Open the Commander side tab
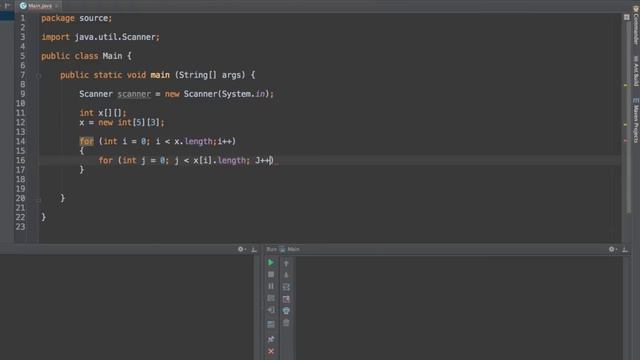 pyautogui.click(x=636, y=24)
